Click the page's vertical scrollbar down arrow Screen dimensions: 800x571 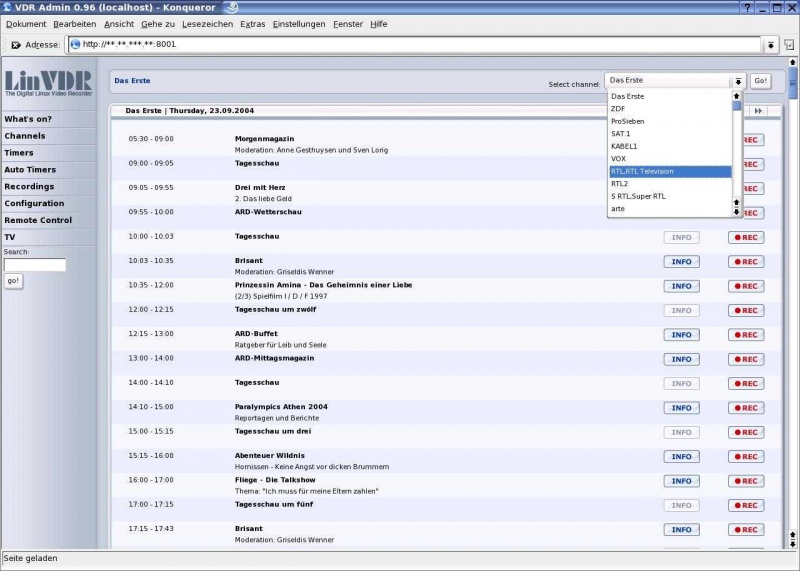[792, 543]
